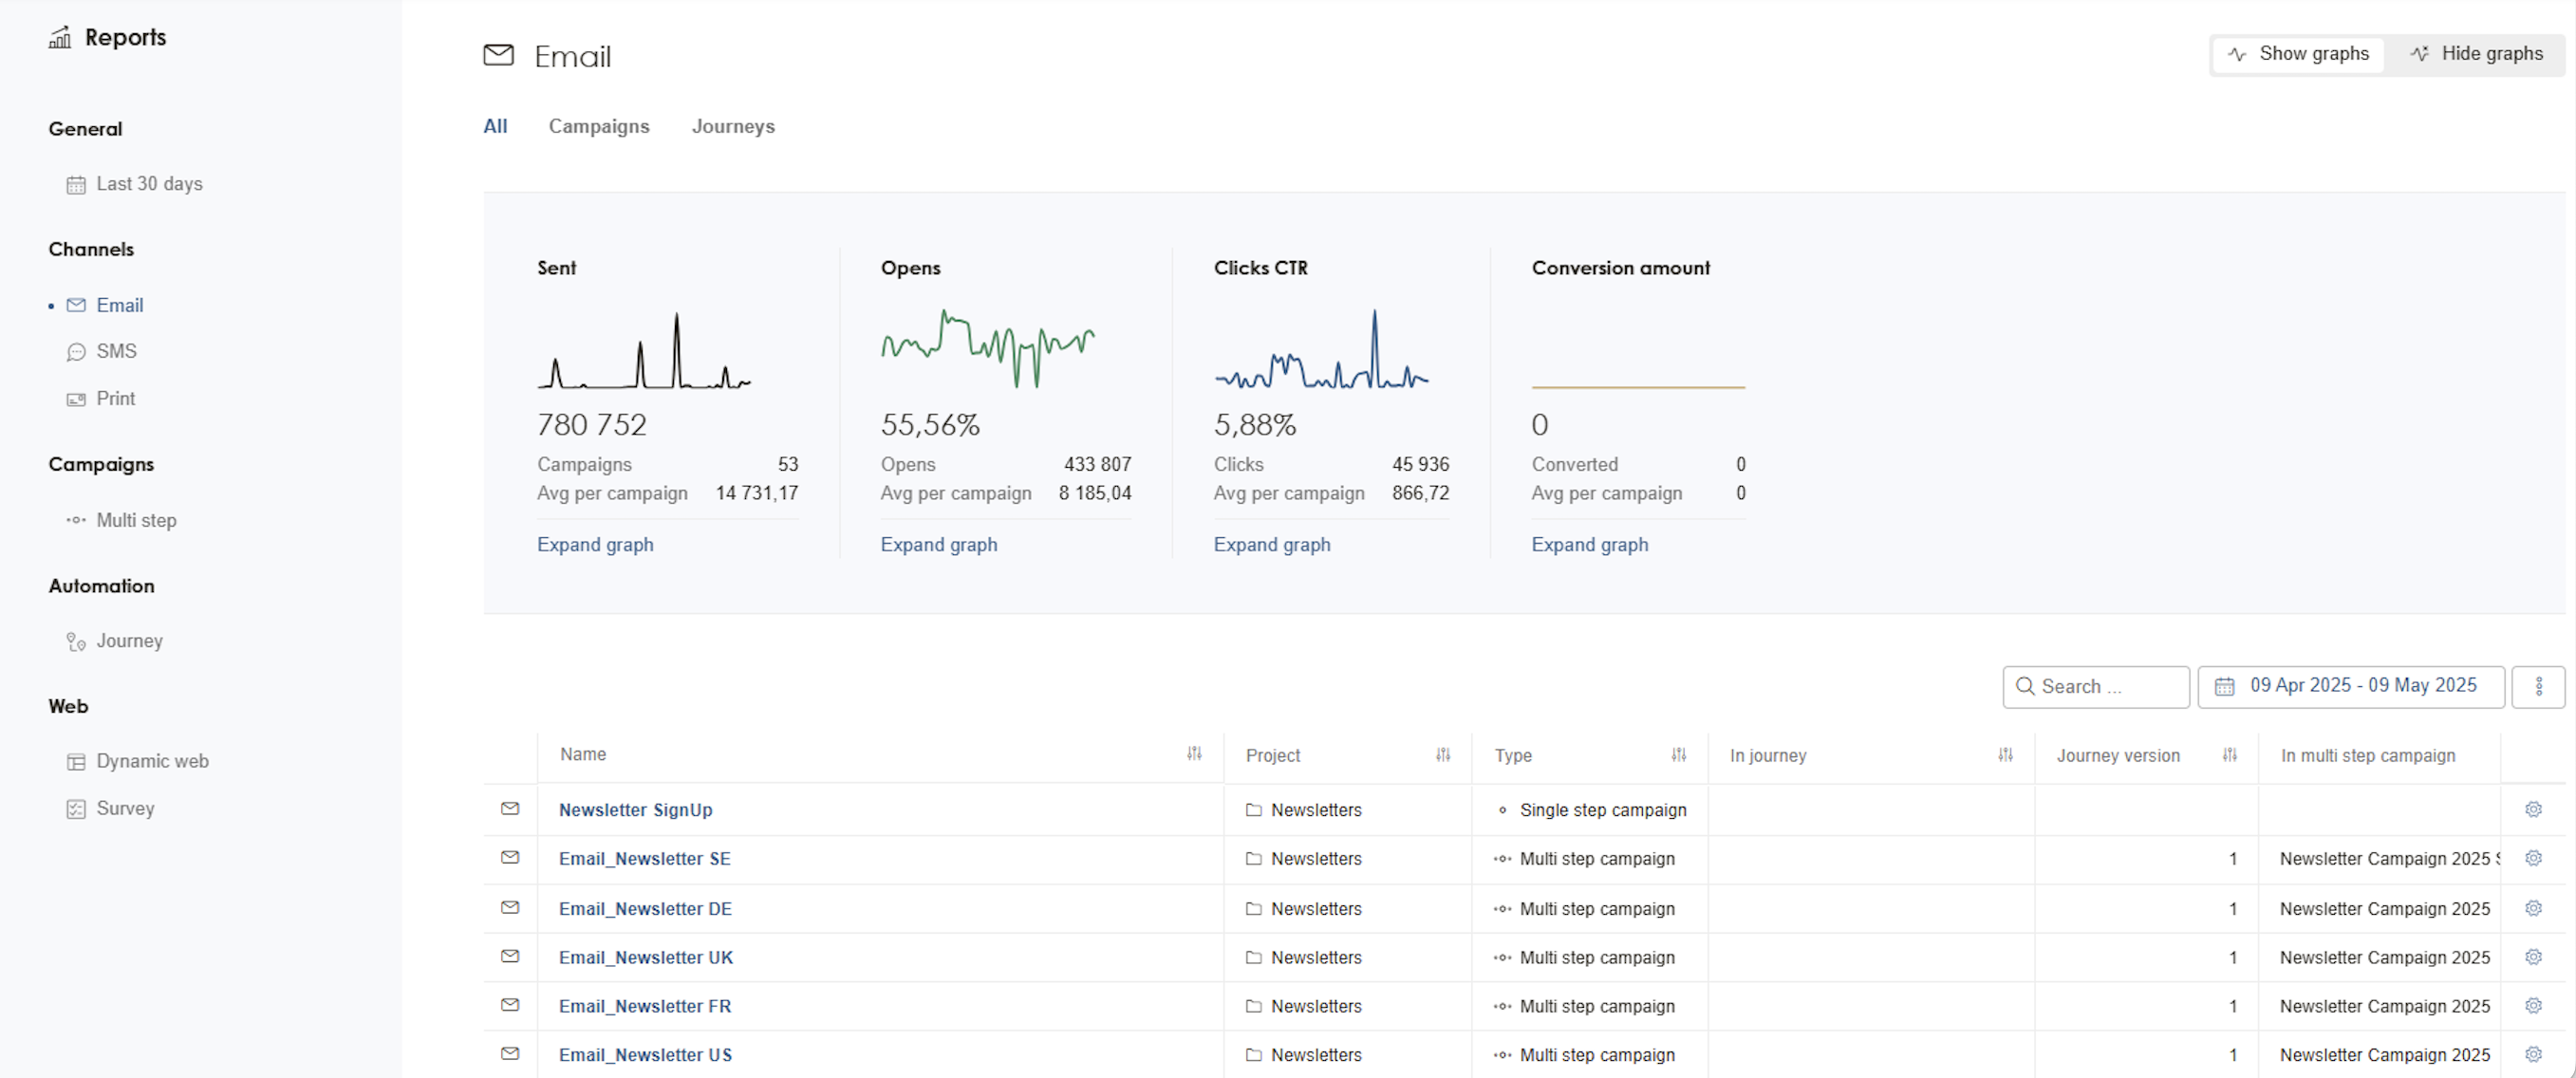Viewport: 2576px width, 1078px height.
Task: Open date range picker 09 Apr 2025
Action: point(2350,686)
